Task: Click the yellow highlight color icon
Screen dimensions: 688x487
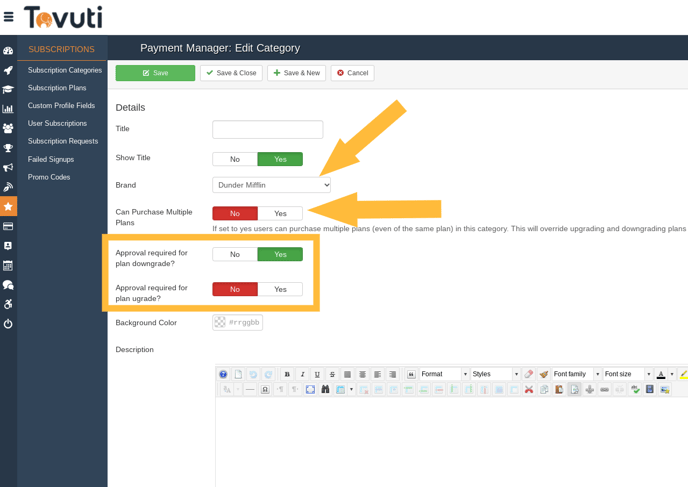Action: click(x=683, y=374)
